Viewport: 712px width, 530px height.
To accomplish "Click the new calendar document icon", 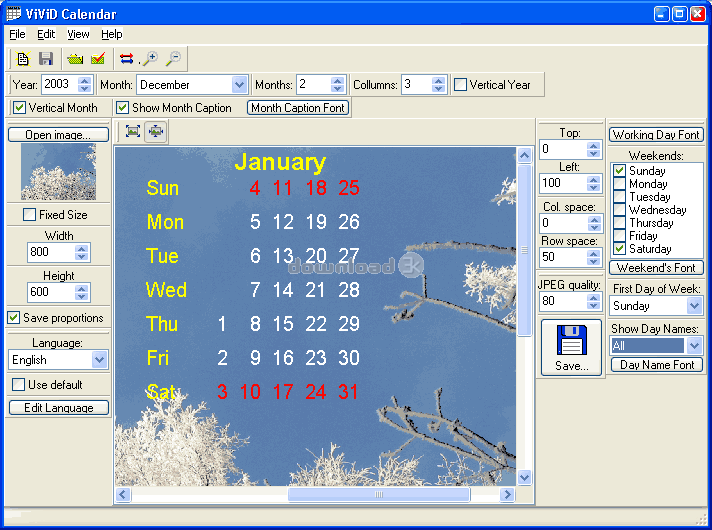I will tap(23, 59).
